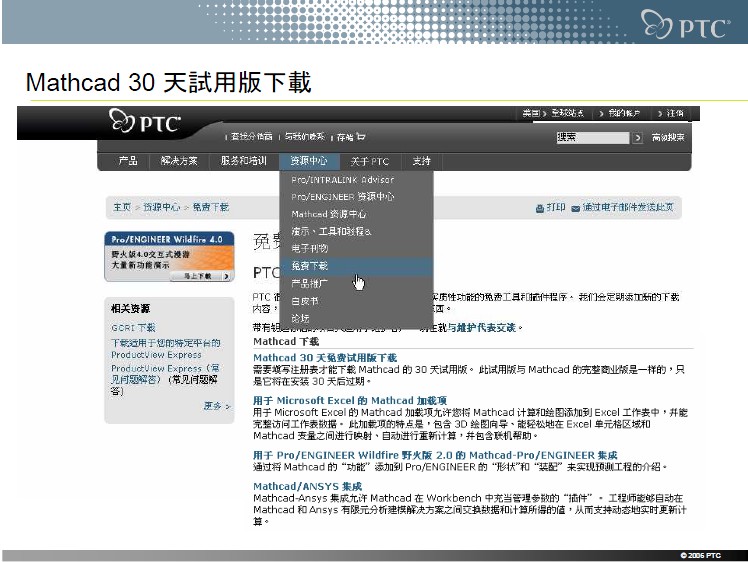Choose Mathcad 资源中心 from the dropdown
748x562 pixels.
click(x=329, y=214)
